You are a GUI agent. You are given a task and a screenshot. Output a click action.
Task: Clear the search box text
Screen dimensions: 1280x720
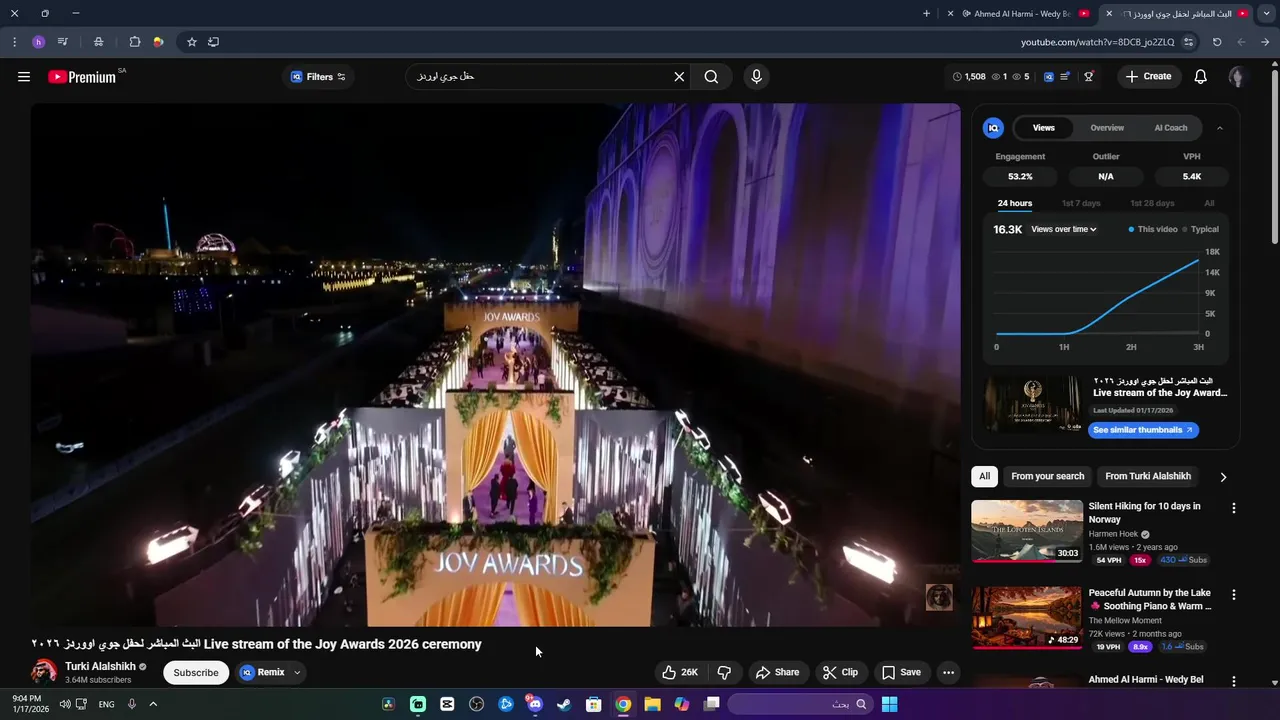pos(679,77)
